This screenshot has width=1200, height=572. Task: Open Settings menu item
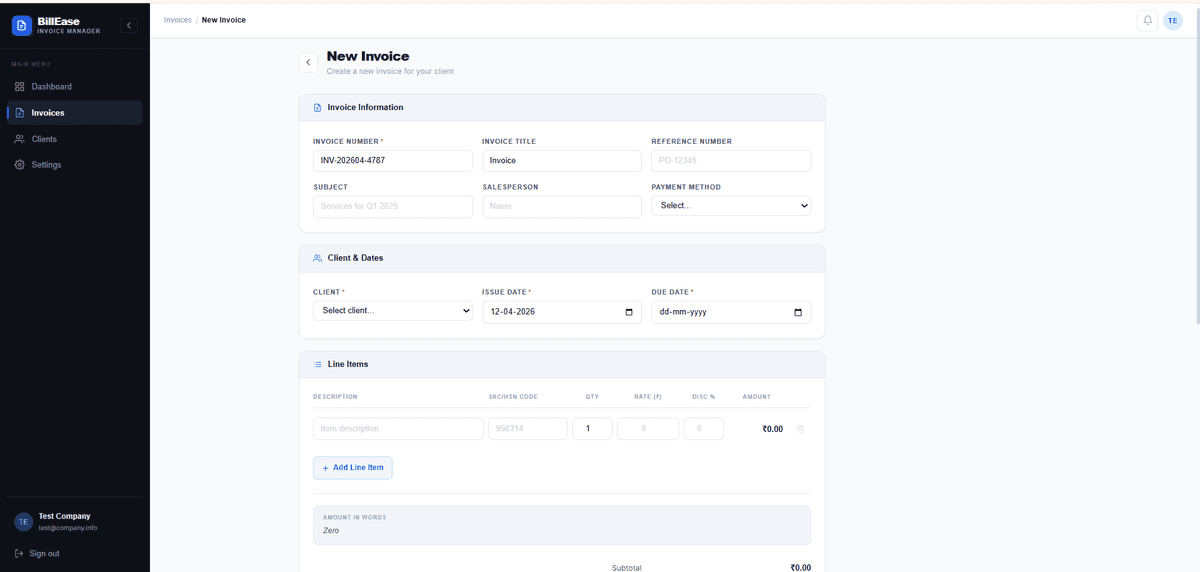click(75, 165)
